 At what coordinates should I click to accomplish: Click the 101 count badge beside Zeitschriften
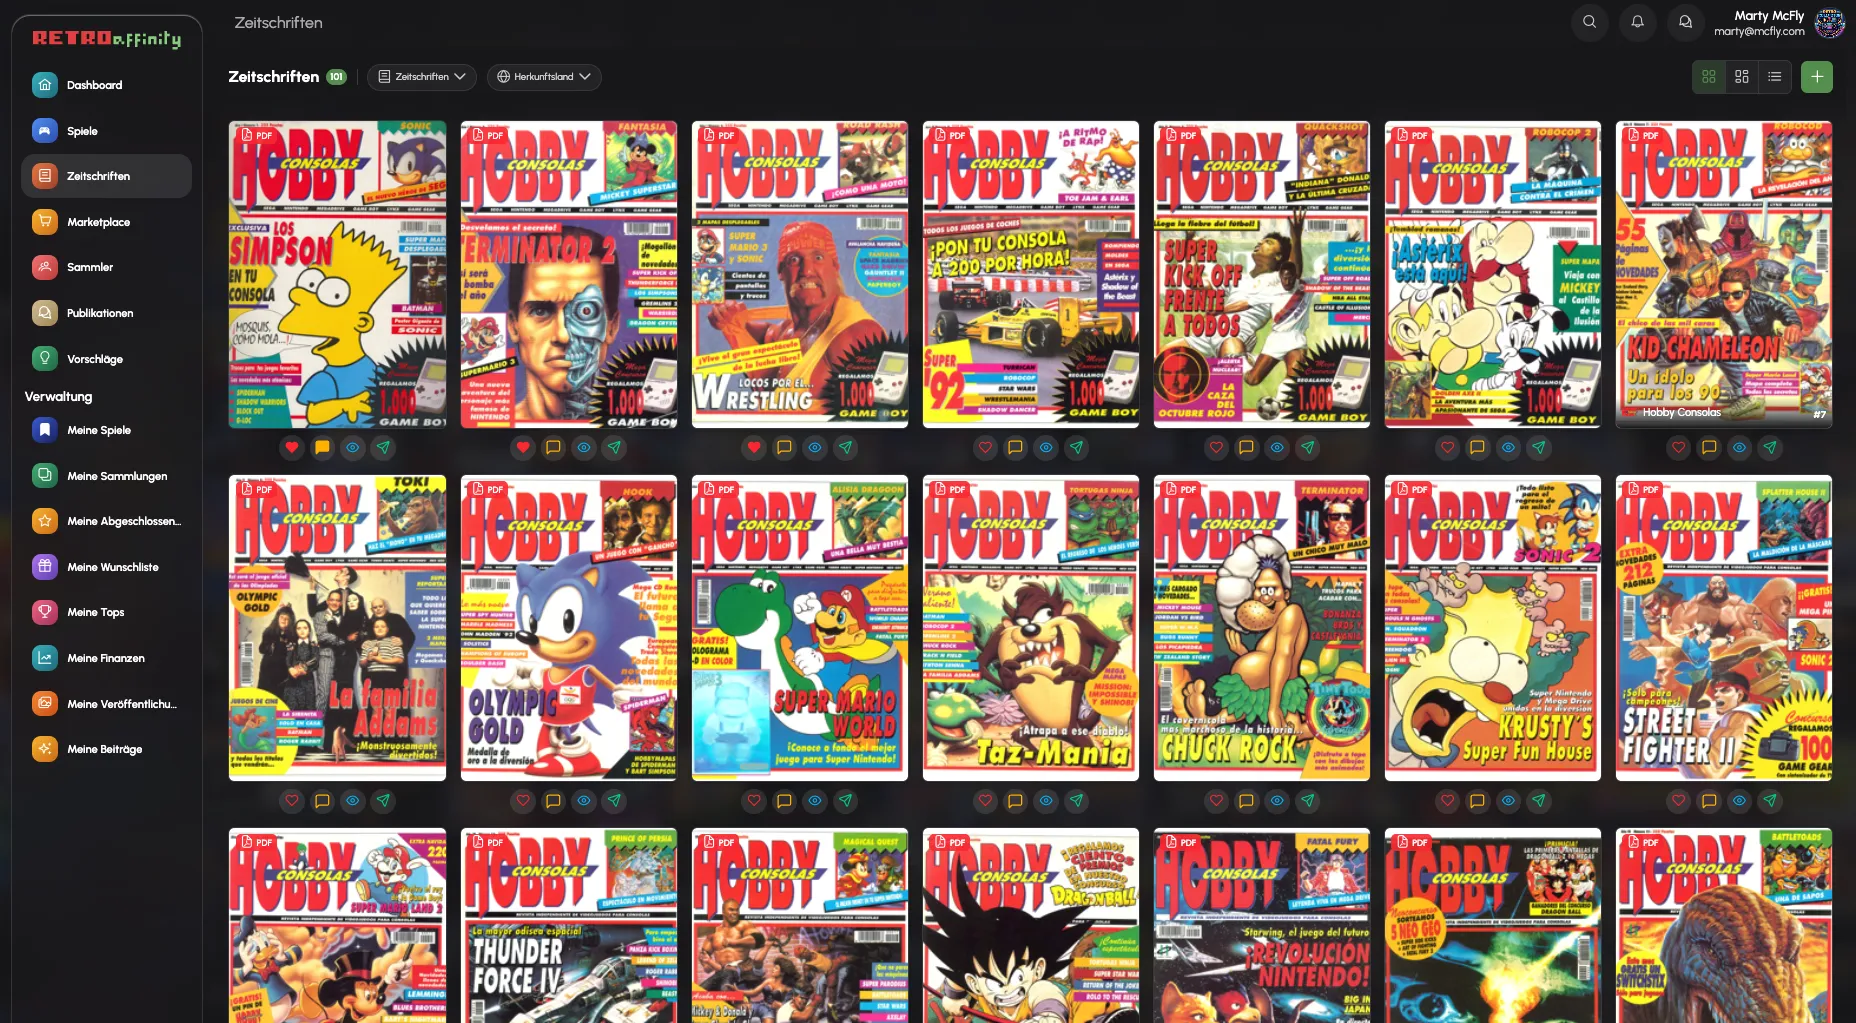(x=336, y=77)
